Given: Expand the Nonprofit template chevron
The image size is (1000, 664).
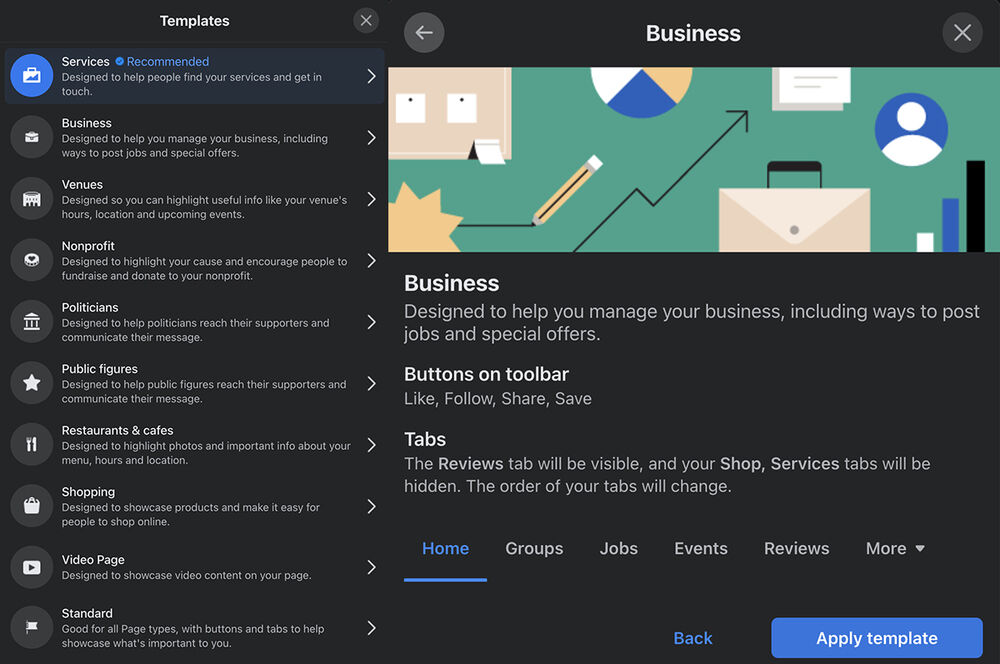Looking at the screenshot, I should tap(372, 260).
